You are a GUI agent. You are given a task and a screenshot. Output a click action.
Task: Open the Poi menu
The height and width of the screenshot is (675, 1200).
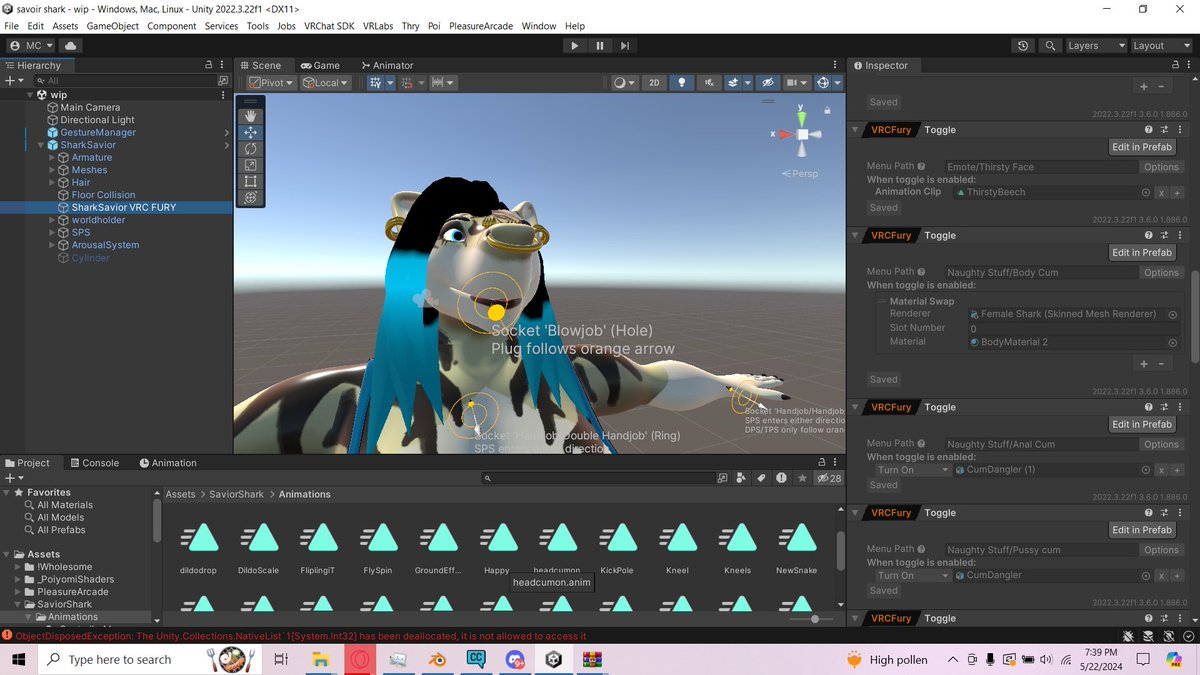tap(434, 26)
